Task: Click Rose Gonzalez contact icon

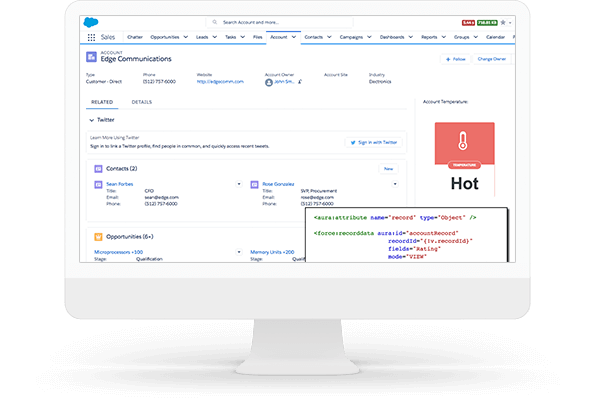Action: coord(254,184)
